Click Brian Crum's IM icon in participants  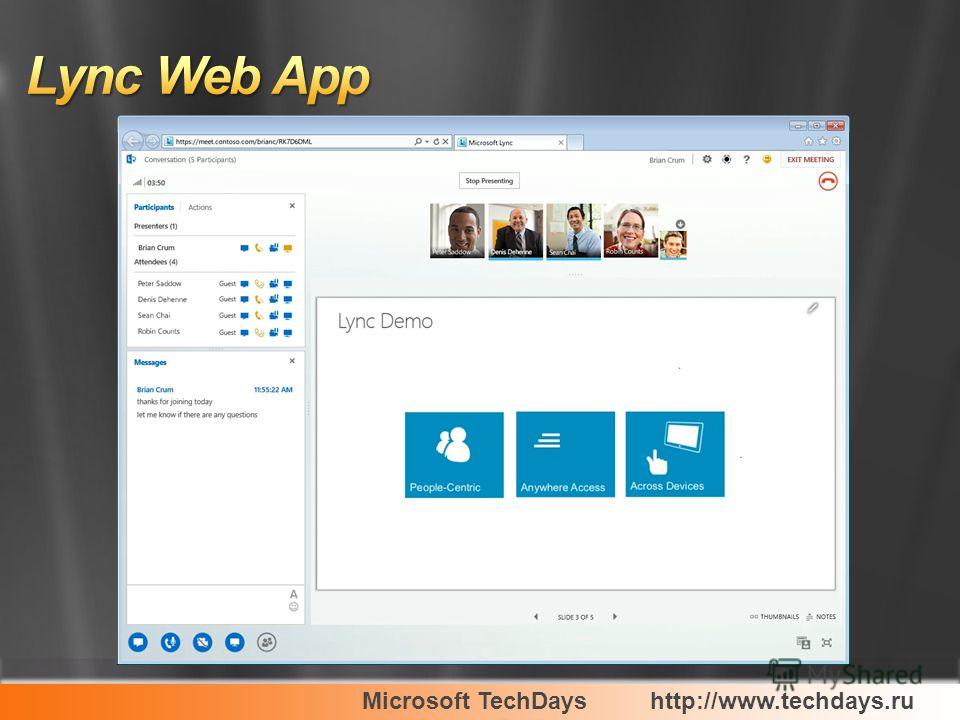coord(244,248)
